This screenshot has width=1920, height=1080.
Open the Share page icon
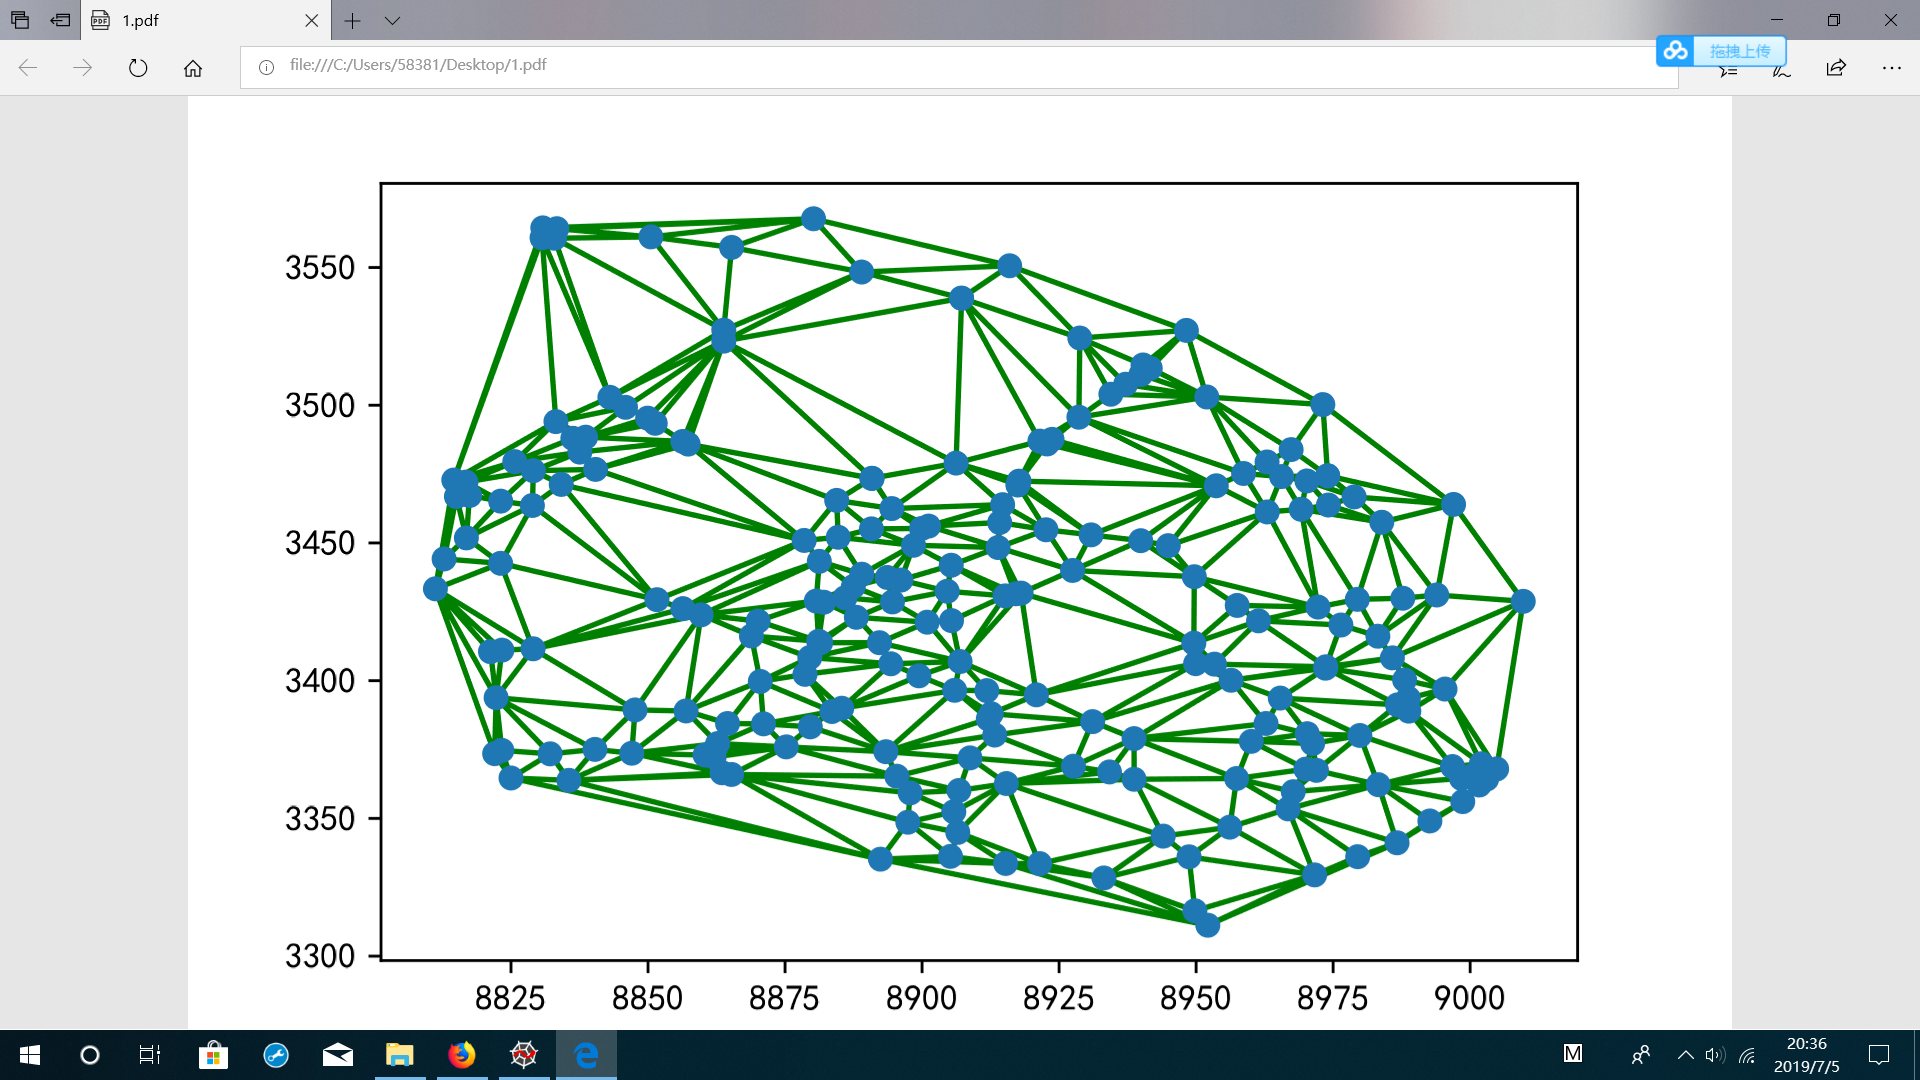pos(1836,68)
